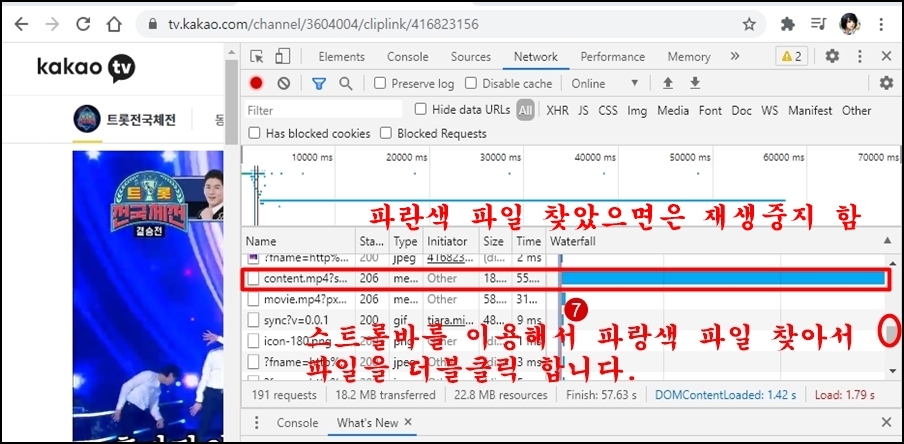Reload the current page
The image size is (904, 444).
pyautogui.click(x=84, y=24)
